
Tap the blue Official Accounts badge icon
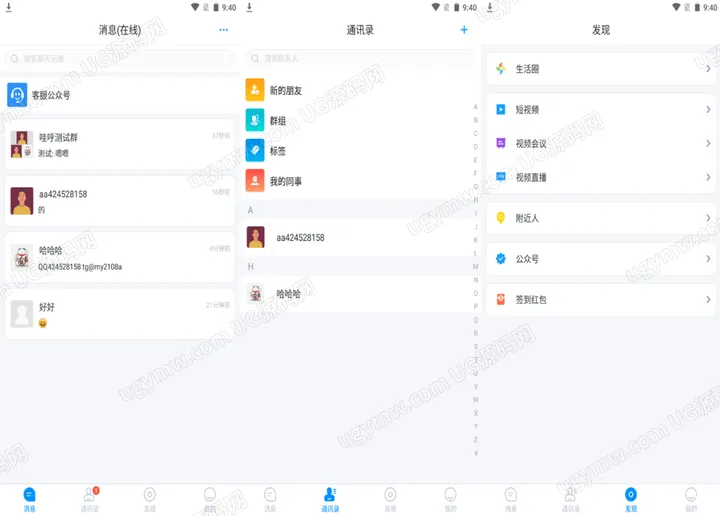pyautogui.click(x=501, y=259)
